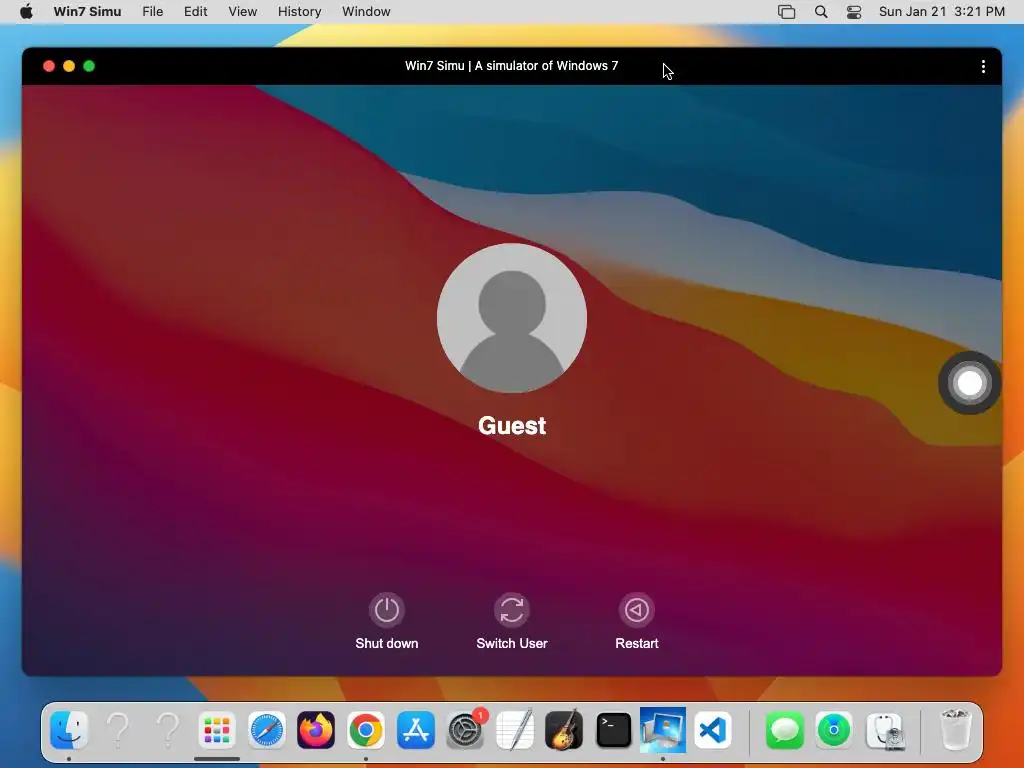Open Disk Utility from the Dock

click(x=885, y=729)
